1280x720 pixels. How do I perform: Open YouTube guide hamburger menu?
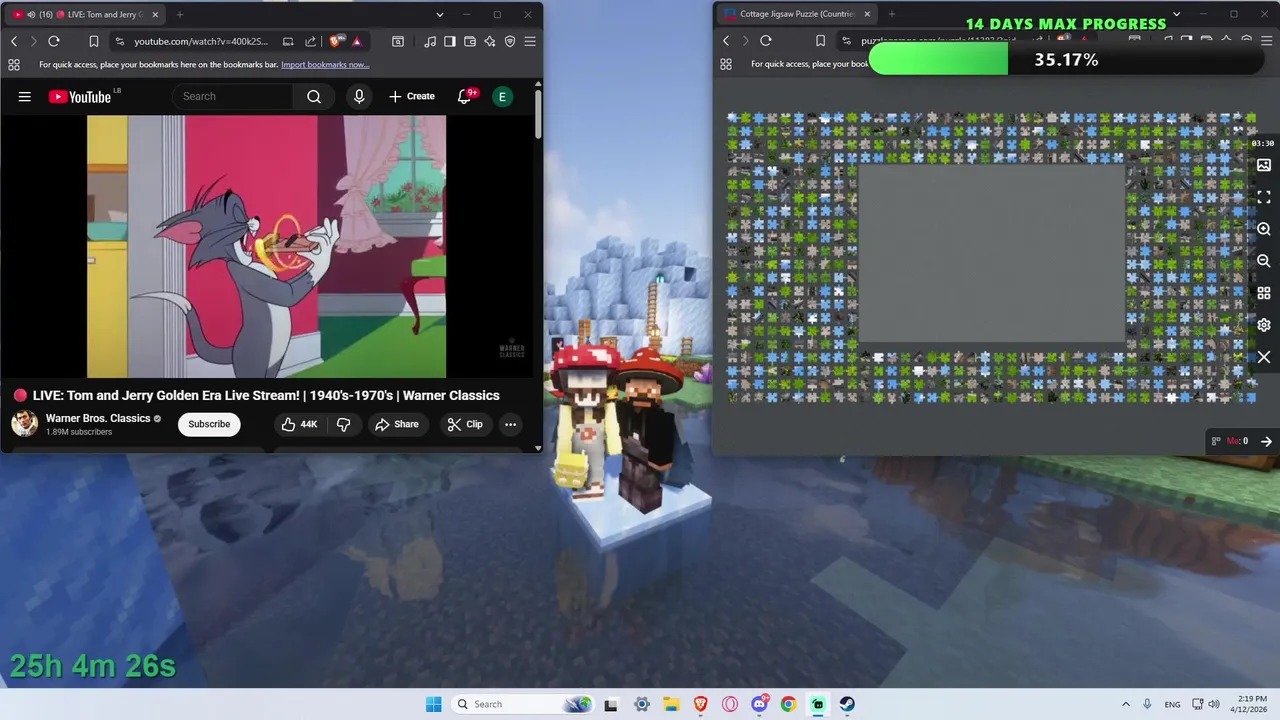[x=25, y=97]
